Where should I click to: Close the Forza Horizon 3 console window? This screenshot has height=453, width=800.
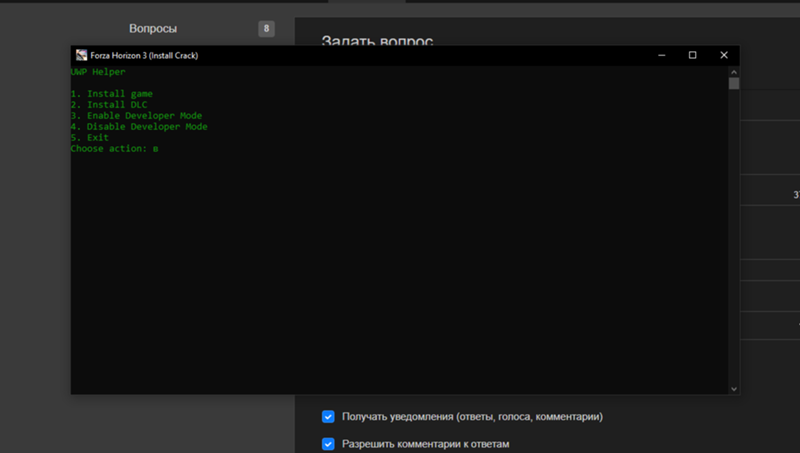[724, 55]
